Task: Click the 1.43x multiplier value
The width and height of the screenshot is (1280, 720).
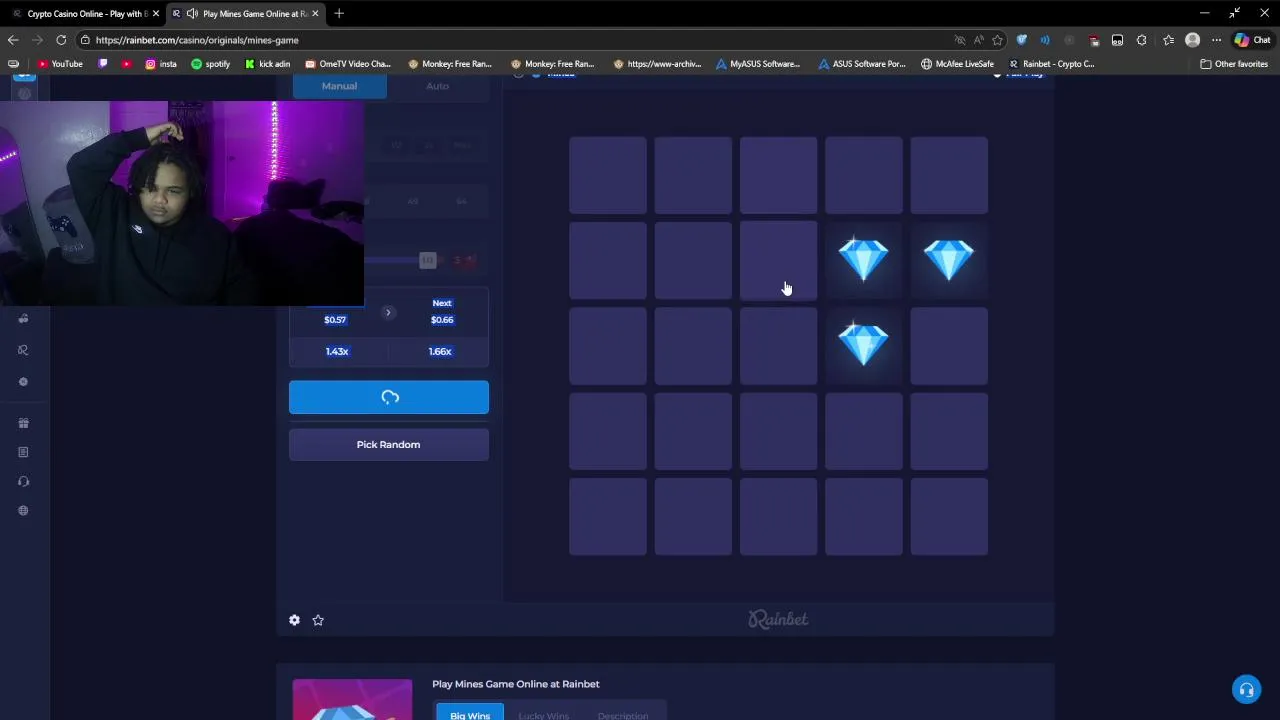Action: pyautogui.click(x=337, y=351)
